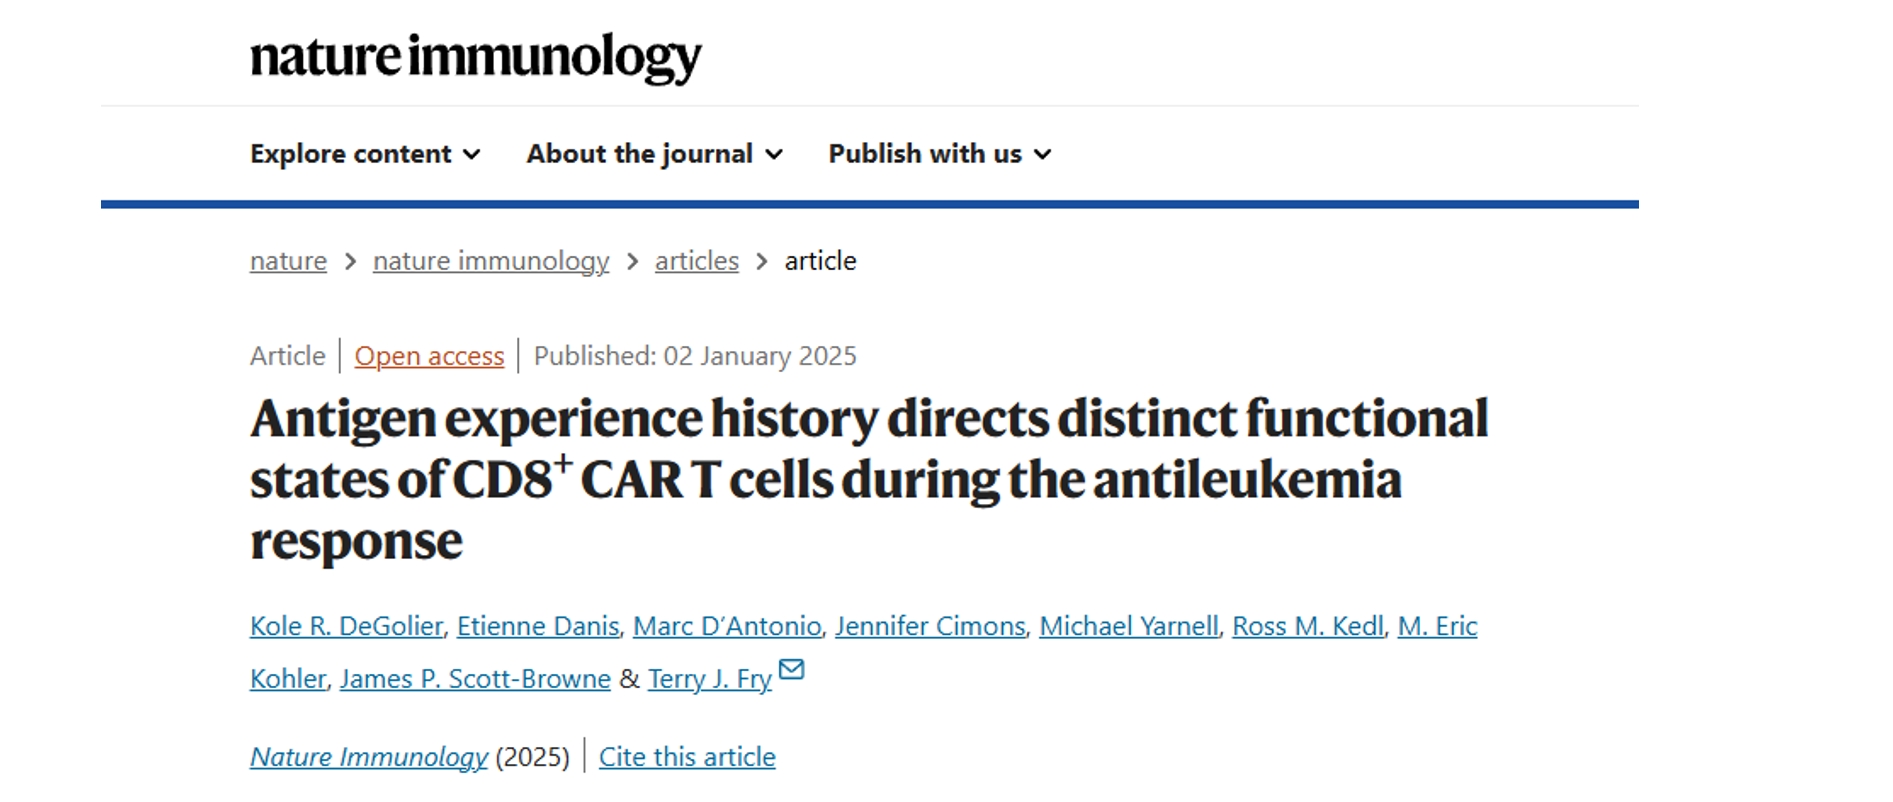Open Marc D'Antonio author details
Image resolution: width=1893 pixels, height=802 pixels.
coord(727,626)
